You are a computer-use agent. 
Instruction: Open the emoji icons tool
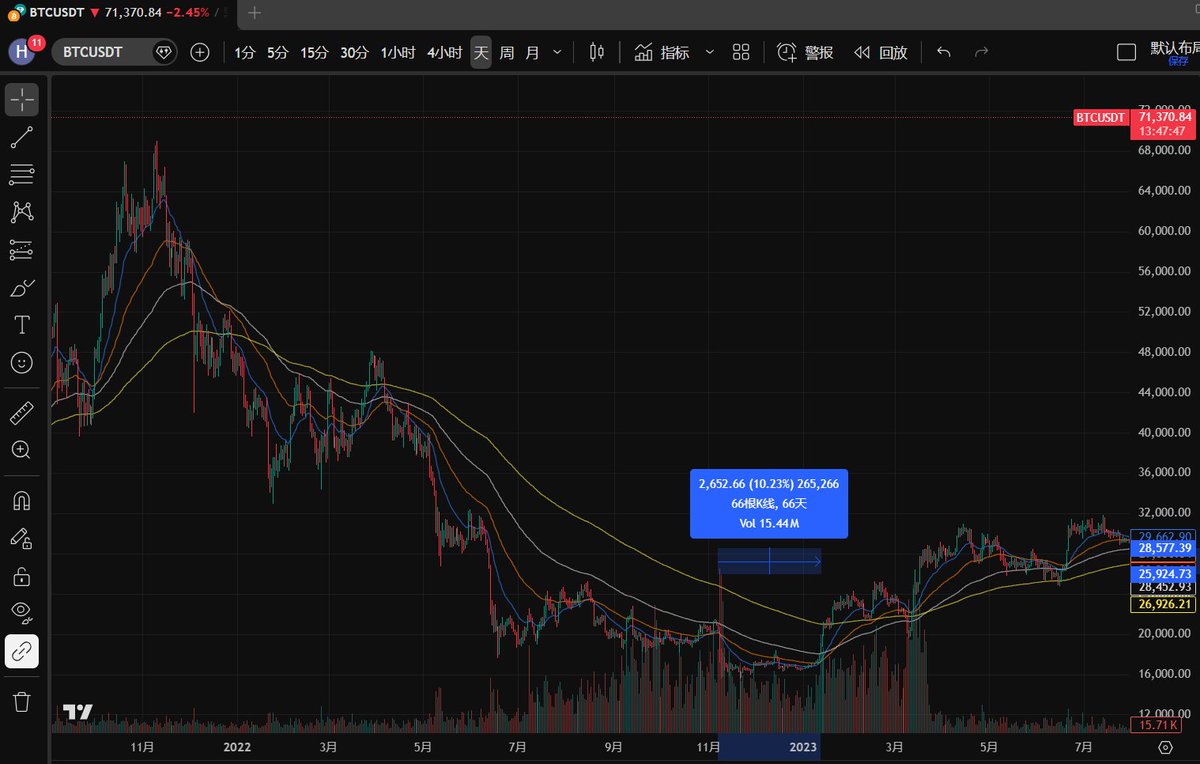pos(22,362)
